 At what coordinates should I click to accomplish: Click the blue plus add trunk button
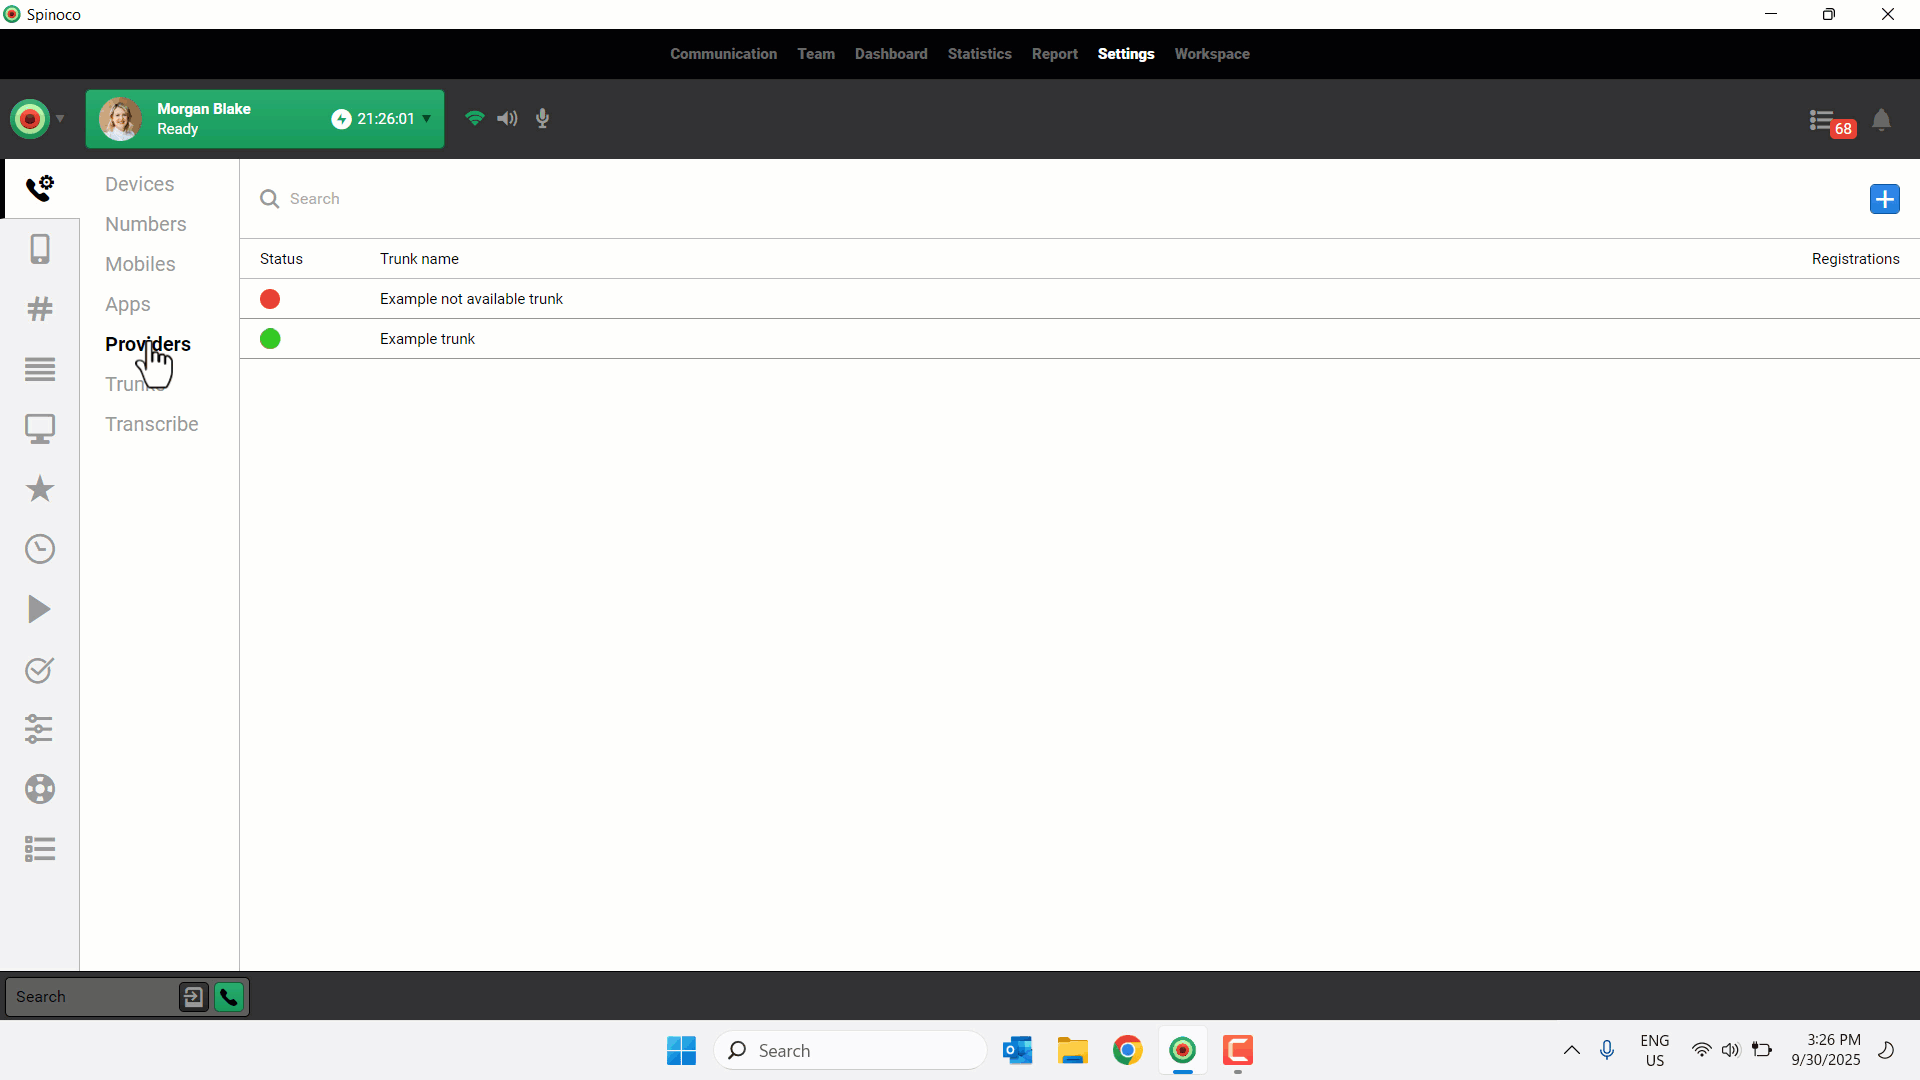tap(1884, 199)
